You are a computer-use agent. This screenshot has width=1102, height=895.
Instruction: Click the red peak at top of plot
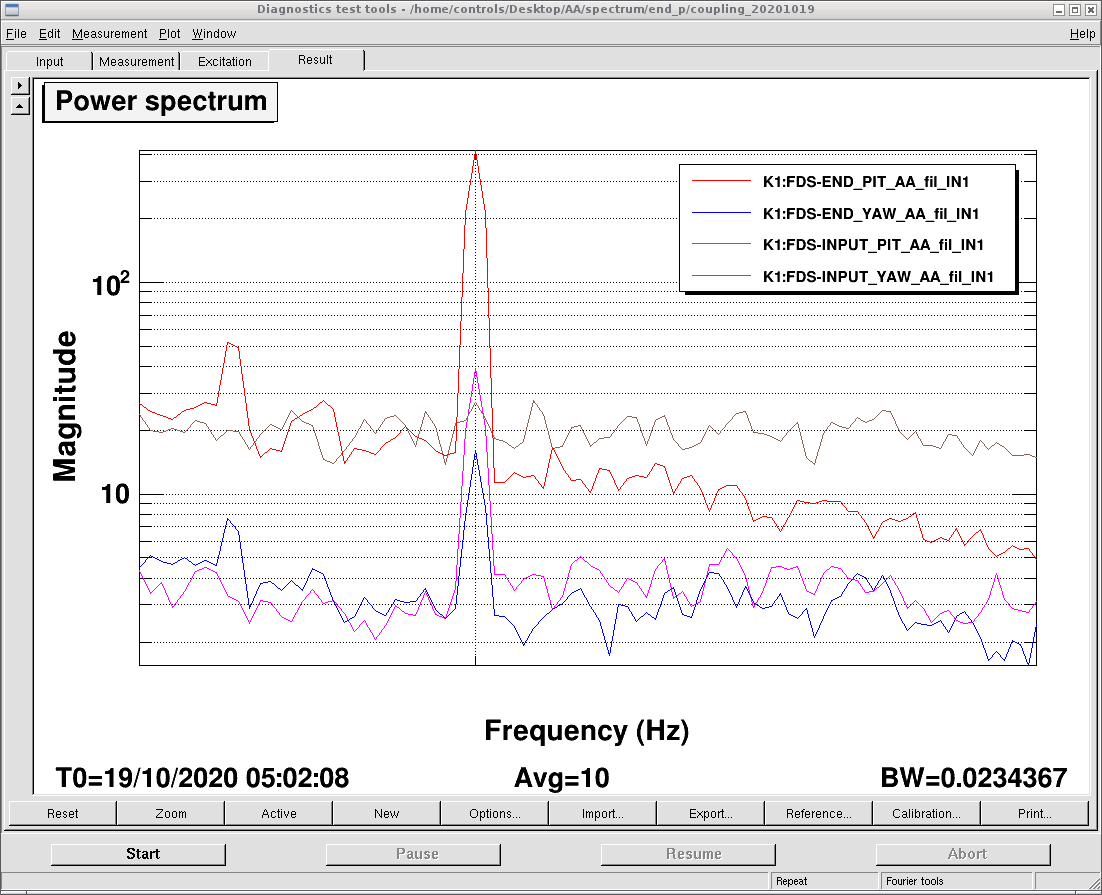tap(476, 155)
